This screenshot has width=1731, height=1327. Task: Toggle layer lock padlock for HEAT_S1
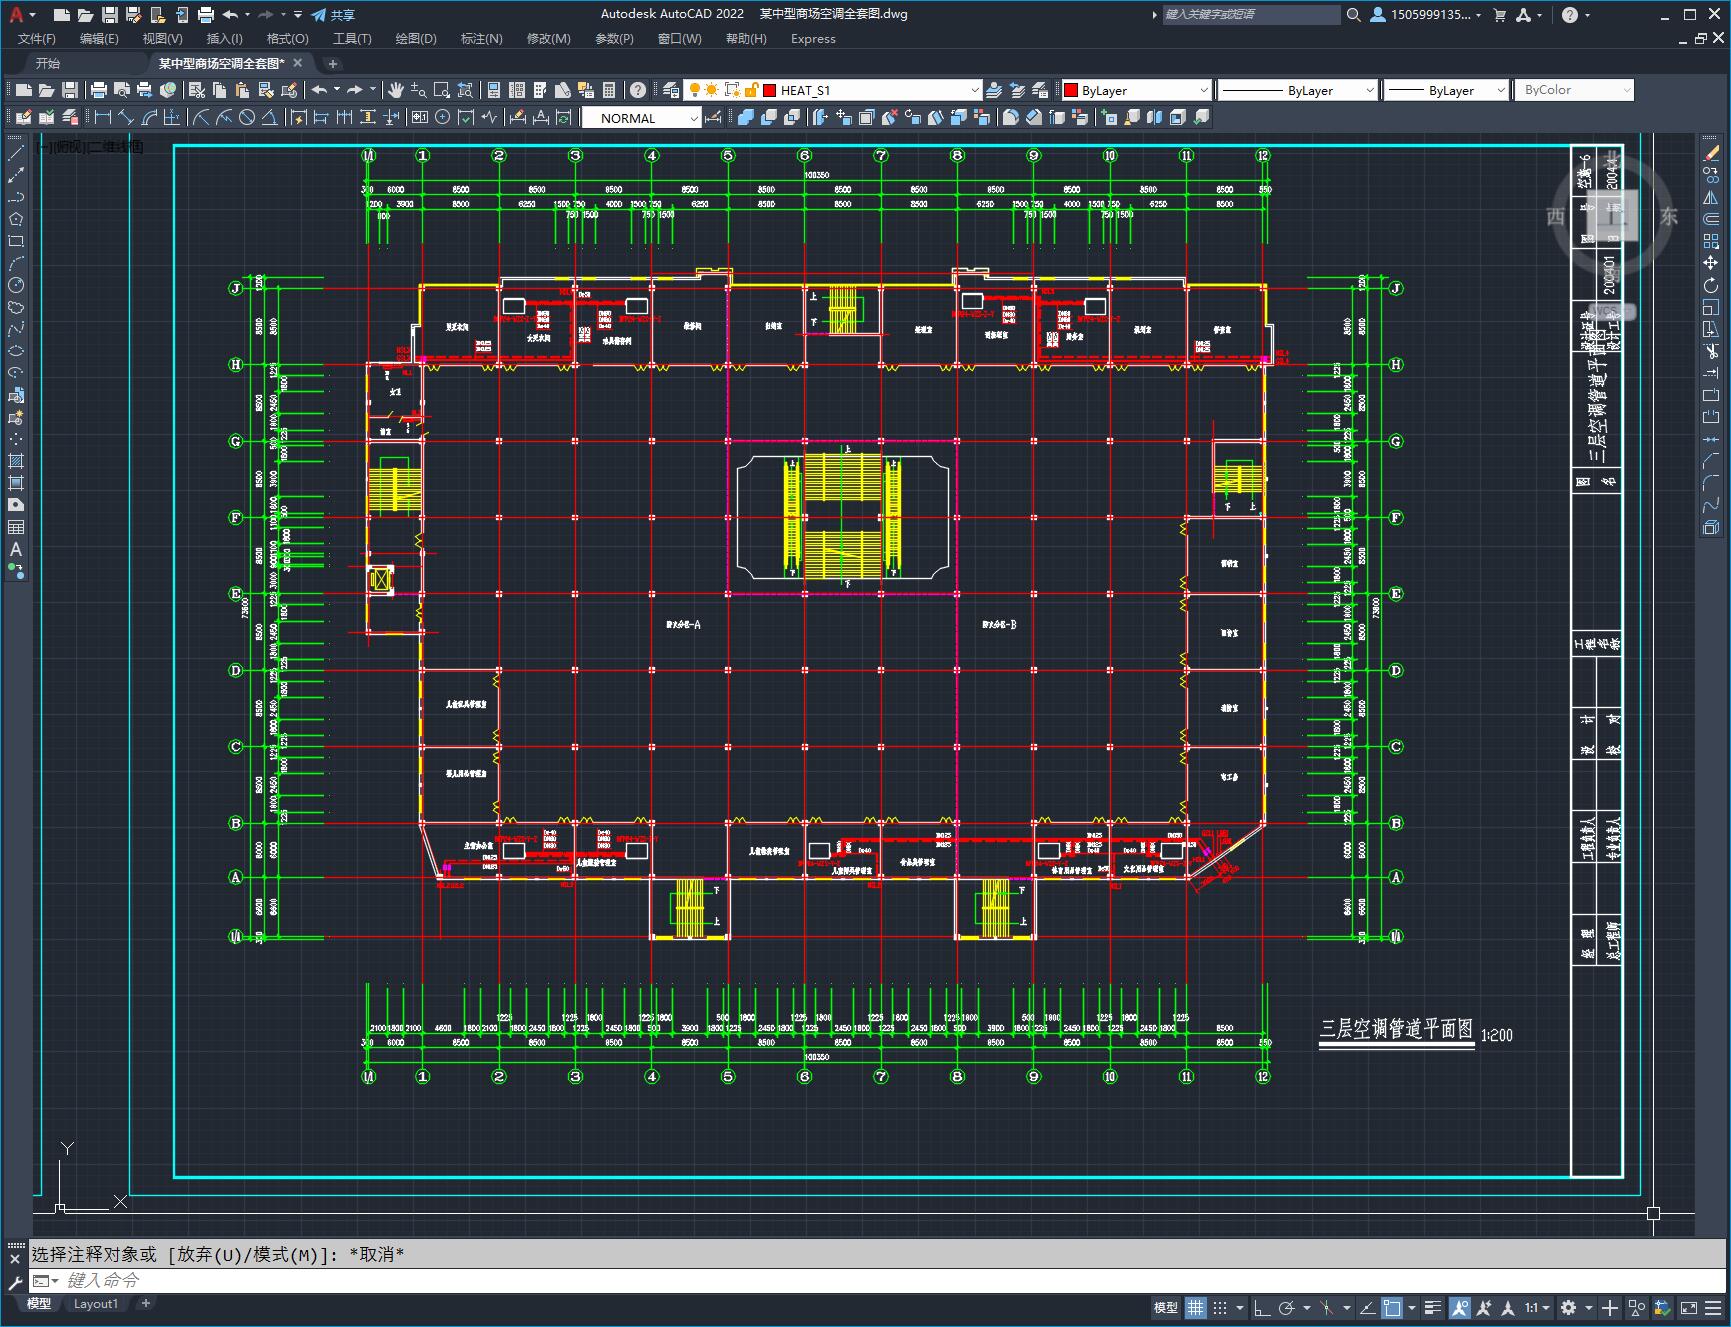tap(751, 90)
